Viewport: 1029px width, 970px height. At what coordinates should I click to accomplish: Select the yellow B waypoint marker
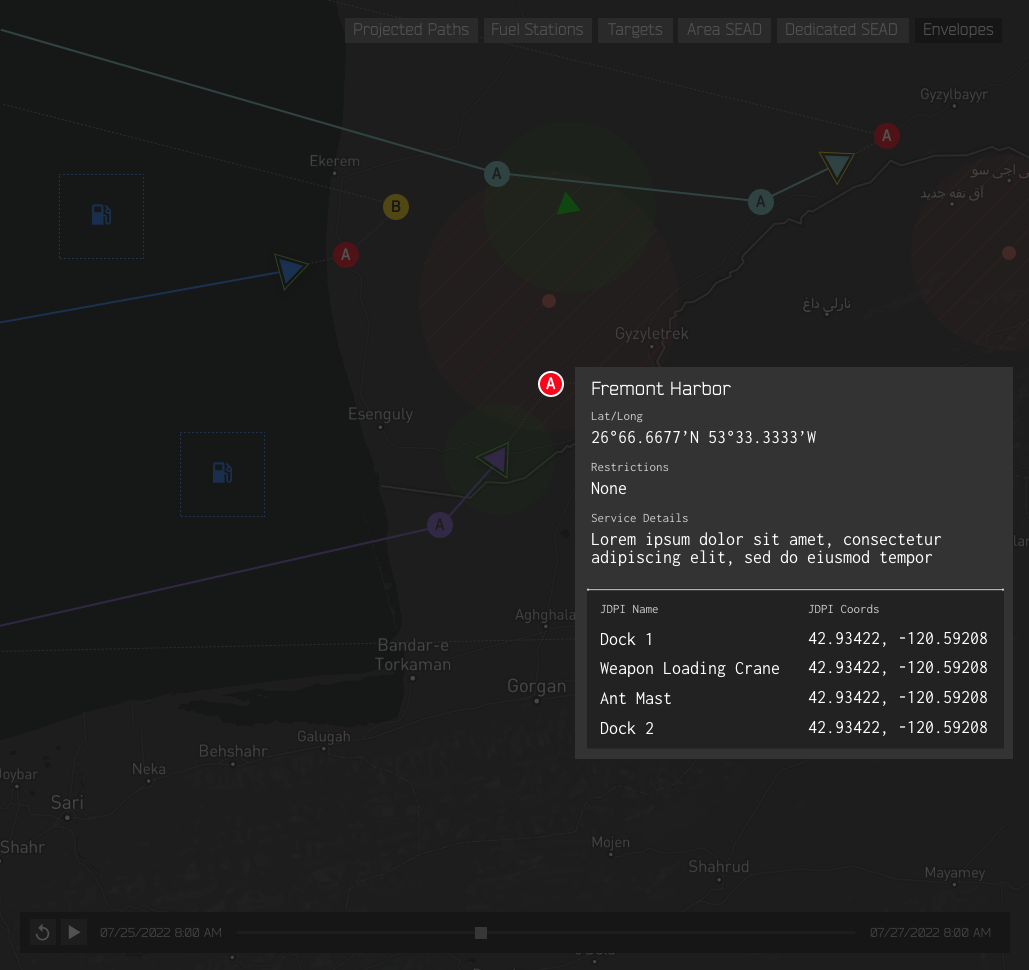pos(396,207)
